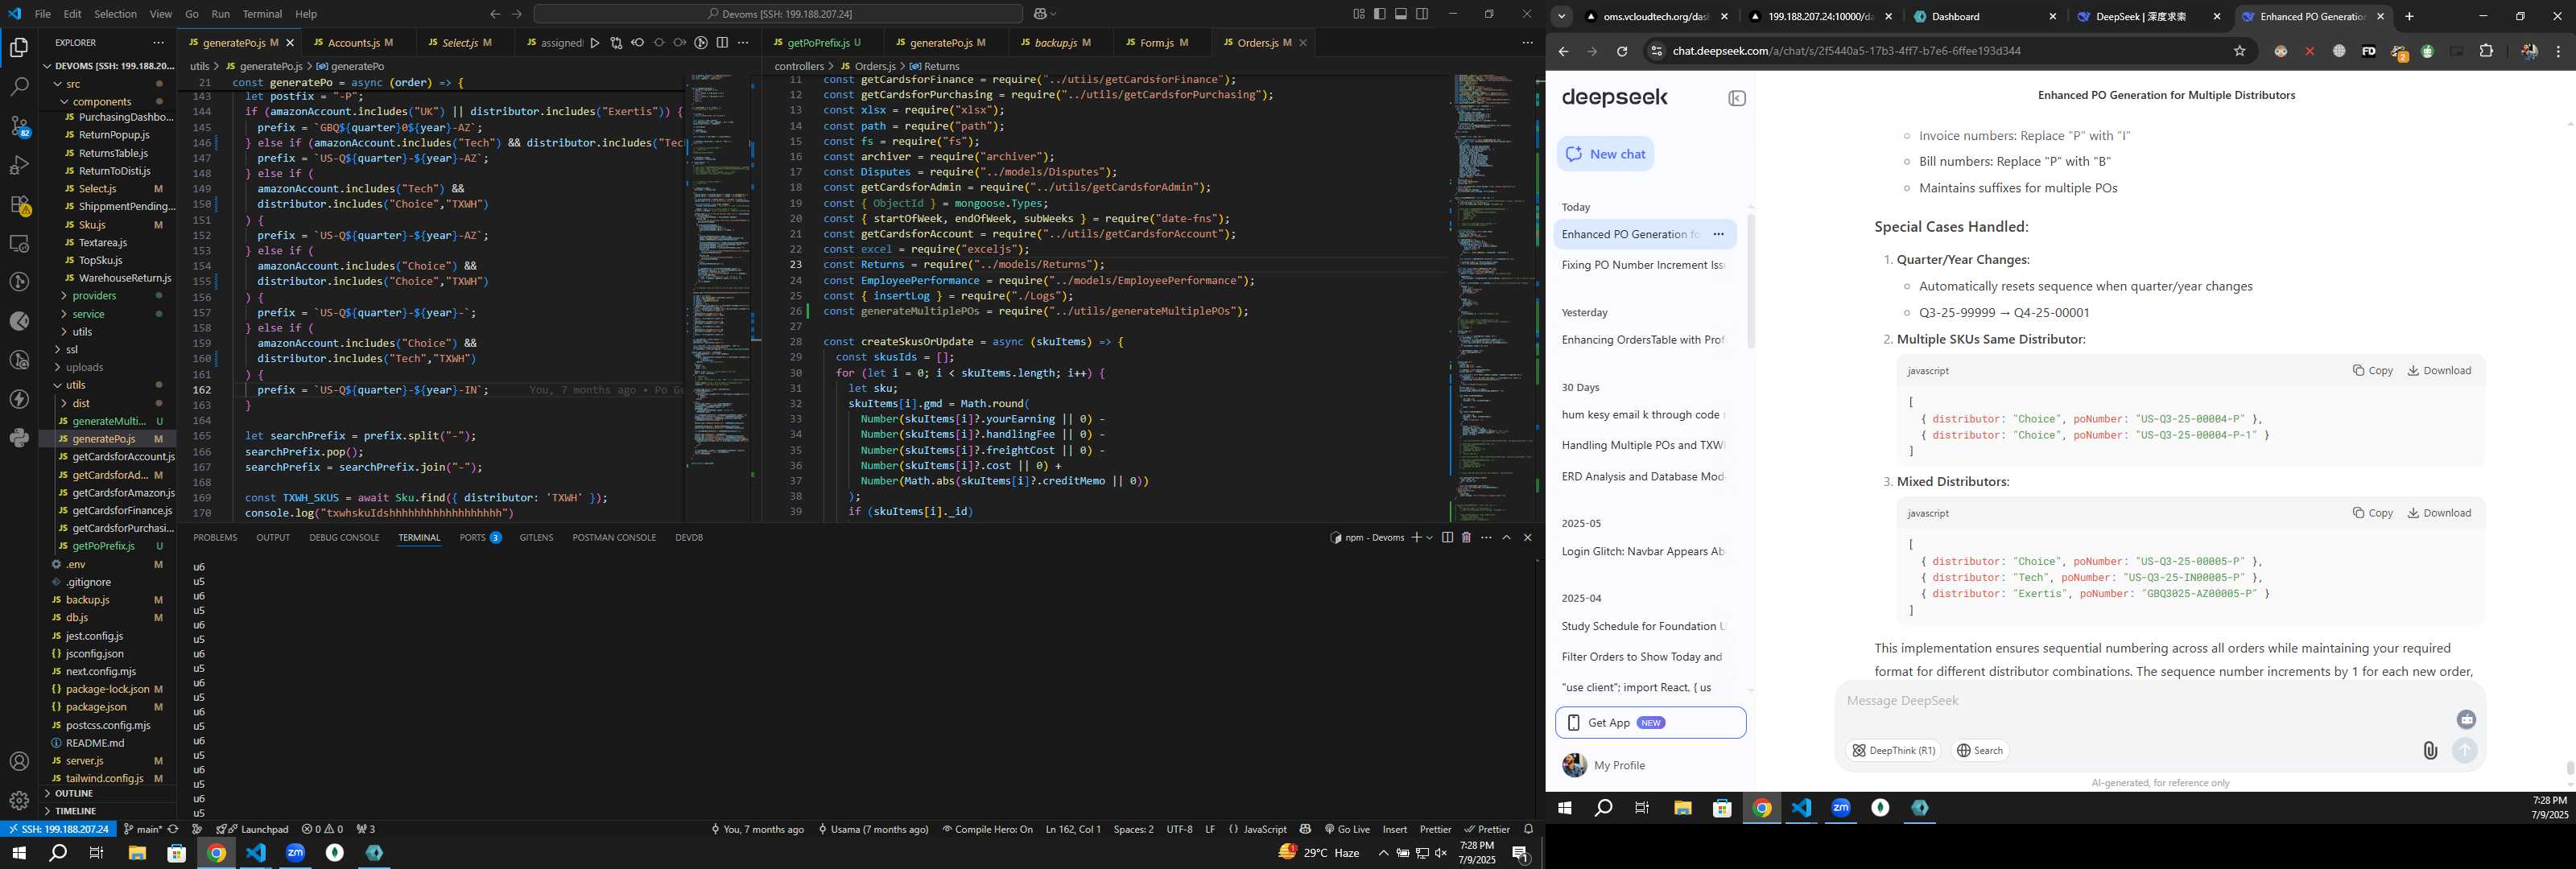Open Chrome tab search dropdown

point(1561,16)
